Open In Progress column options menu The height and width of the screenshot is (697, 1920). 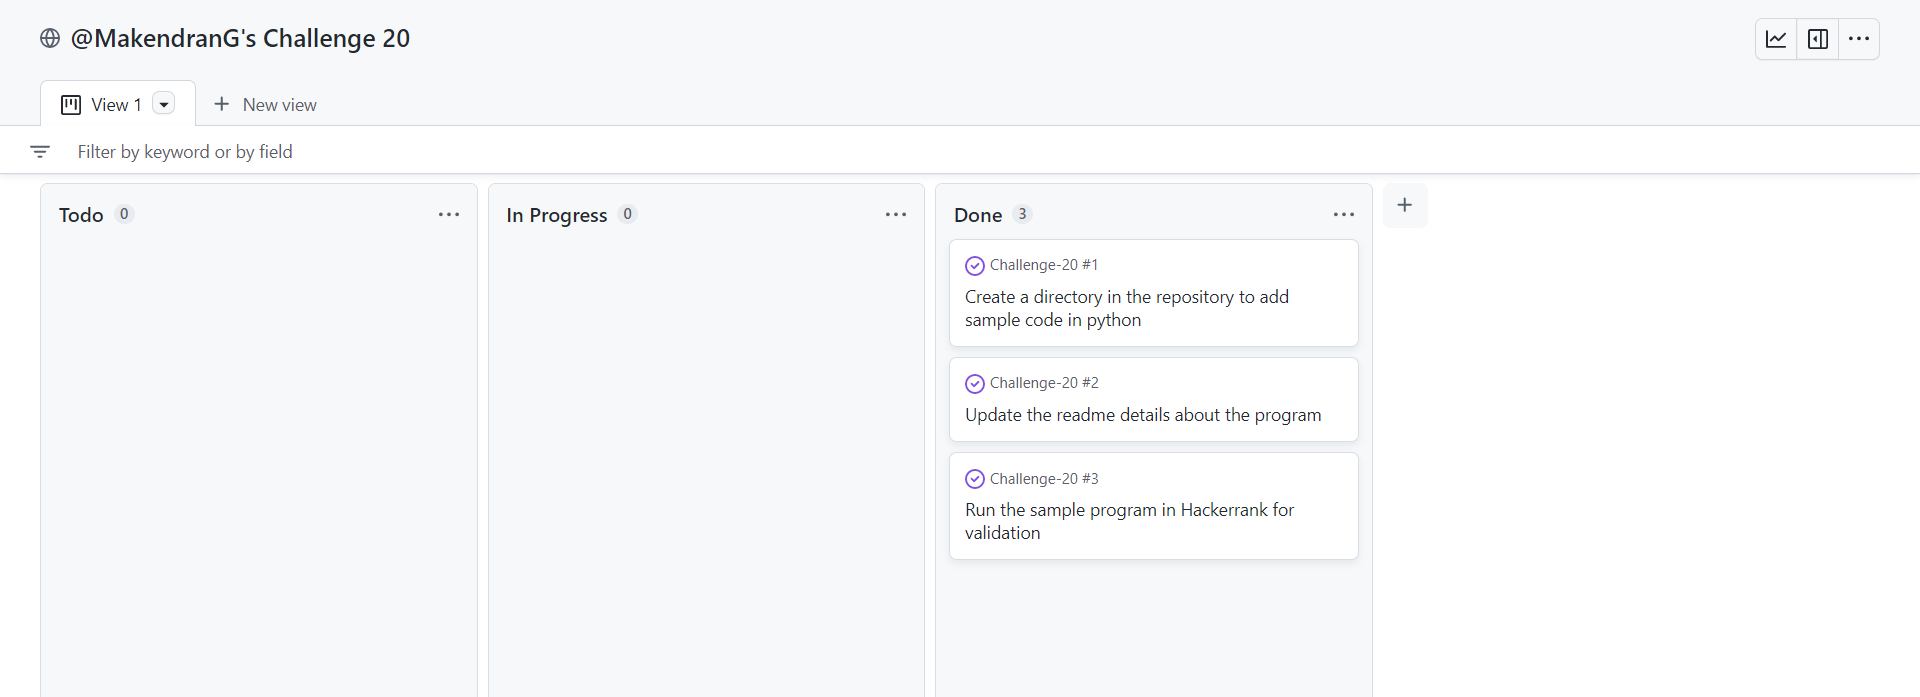(896, 215)
